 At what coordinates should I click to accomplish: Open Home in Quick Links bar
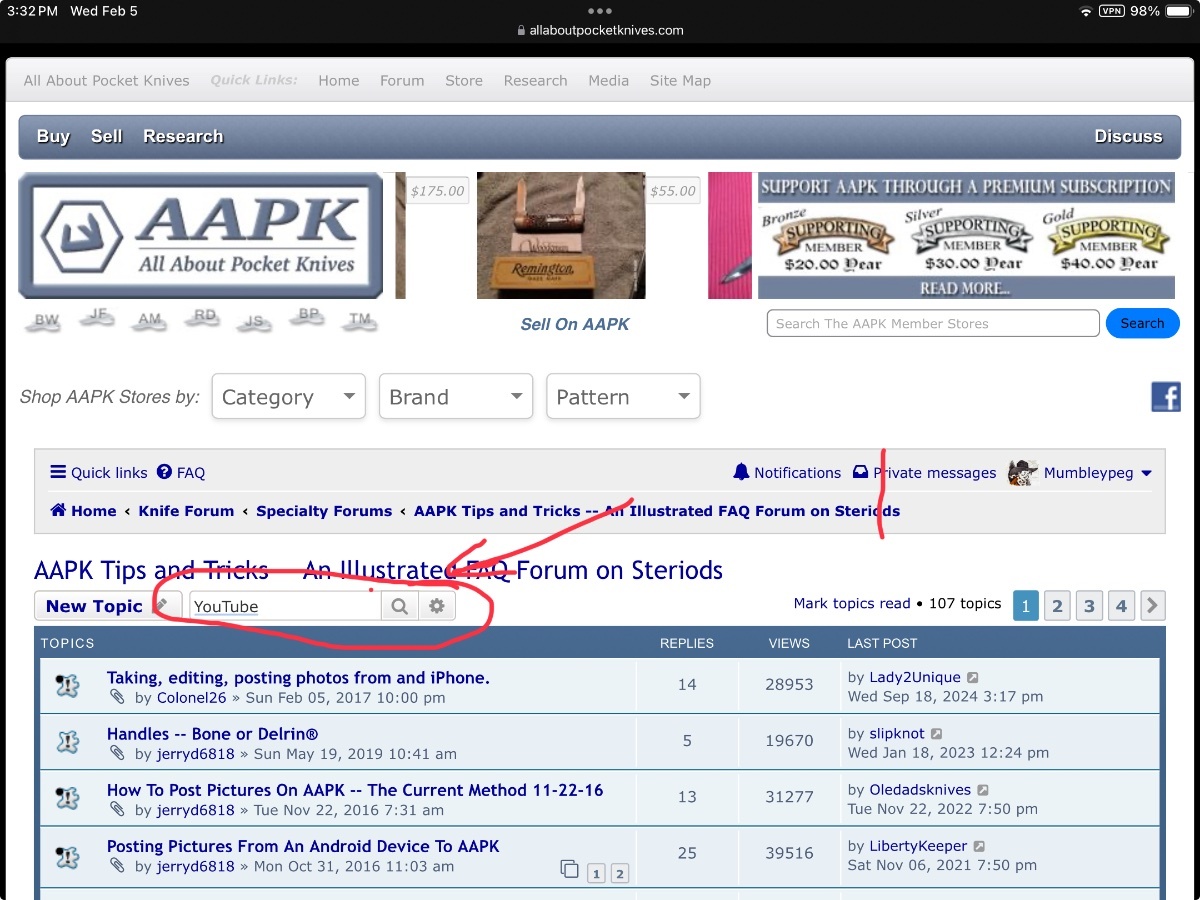click(x=339, y=81)
